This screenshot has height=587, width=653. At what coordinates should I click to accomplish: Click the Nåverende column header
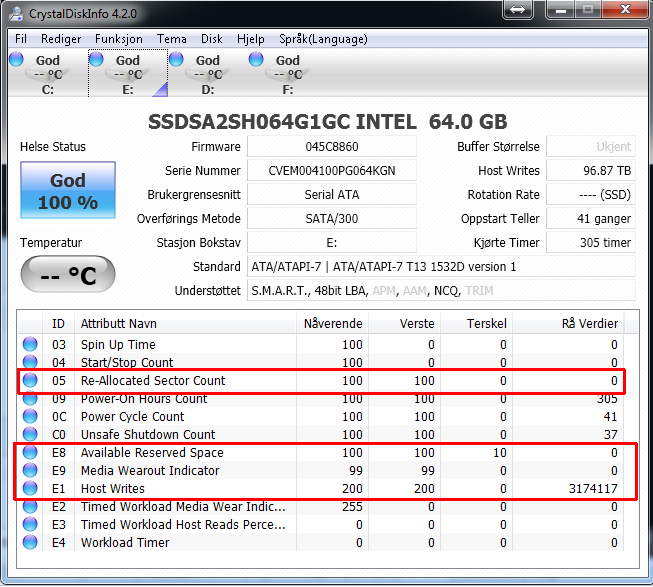pos(332,323)
